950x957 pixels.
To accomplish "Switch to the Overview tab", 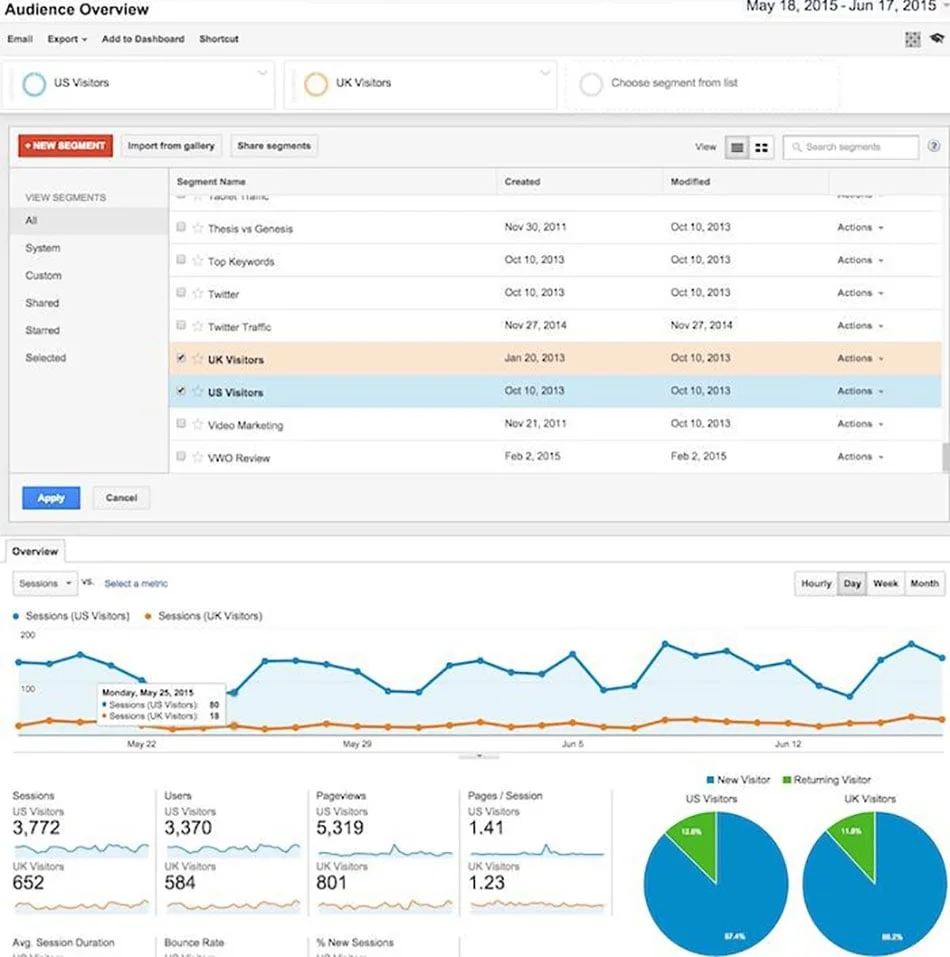I will tap(35, 551).
